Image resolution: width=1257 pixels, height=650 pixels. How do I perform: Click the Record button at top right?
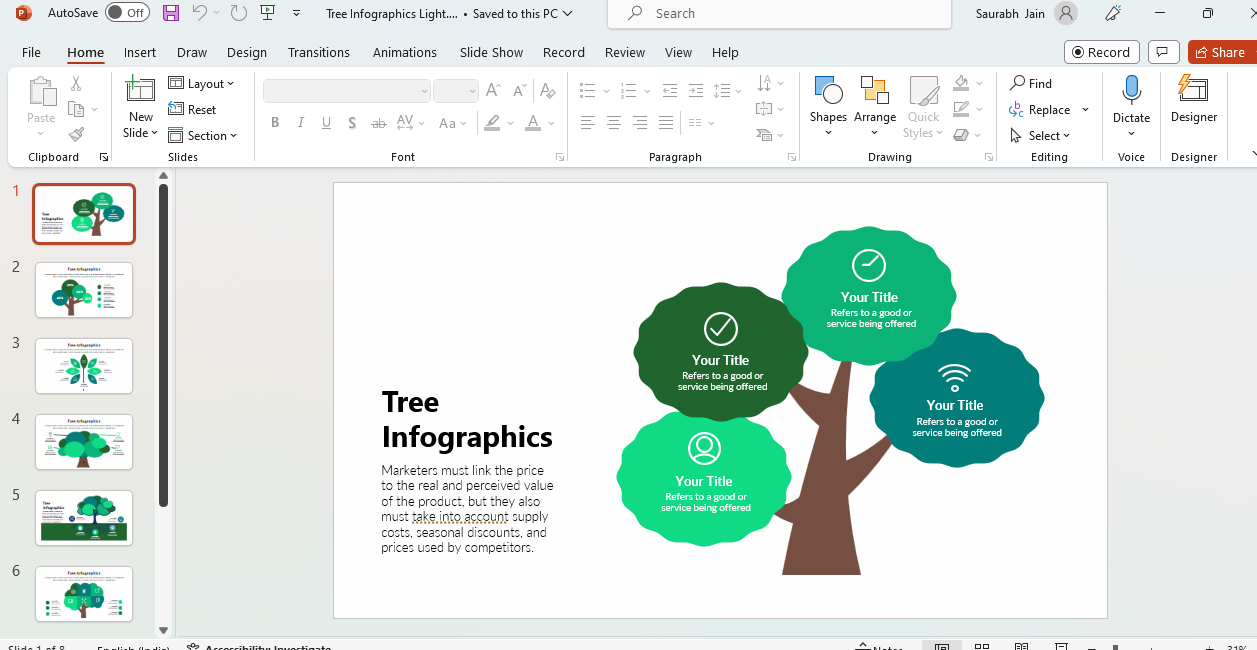[x=1101, y=52]
